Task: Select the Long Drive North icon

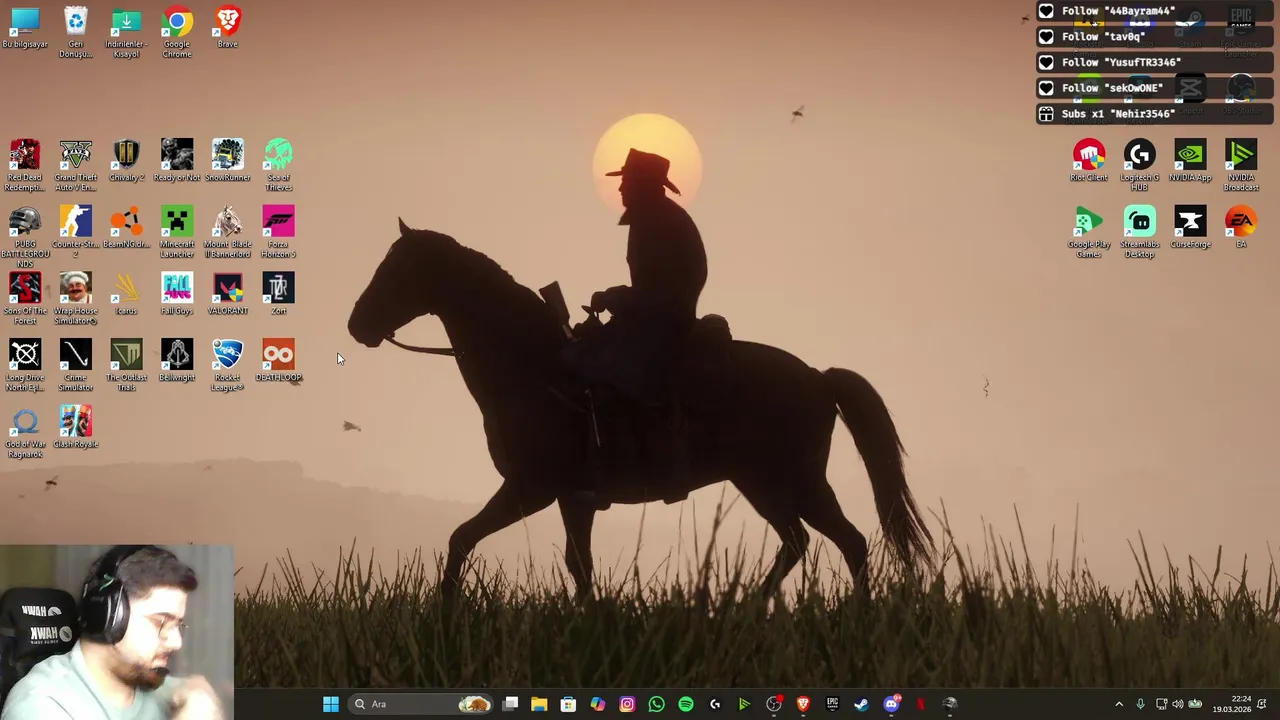Action: [x=25, y=366]
